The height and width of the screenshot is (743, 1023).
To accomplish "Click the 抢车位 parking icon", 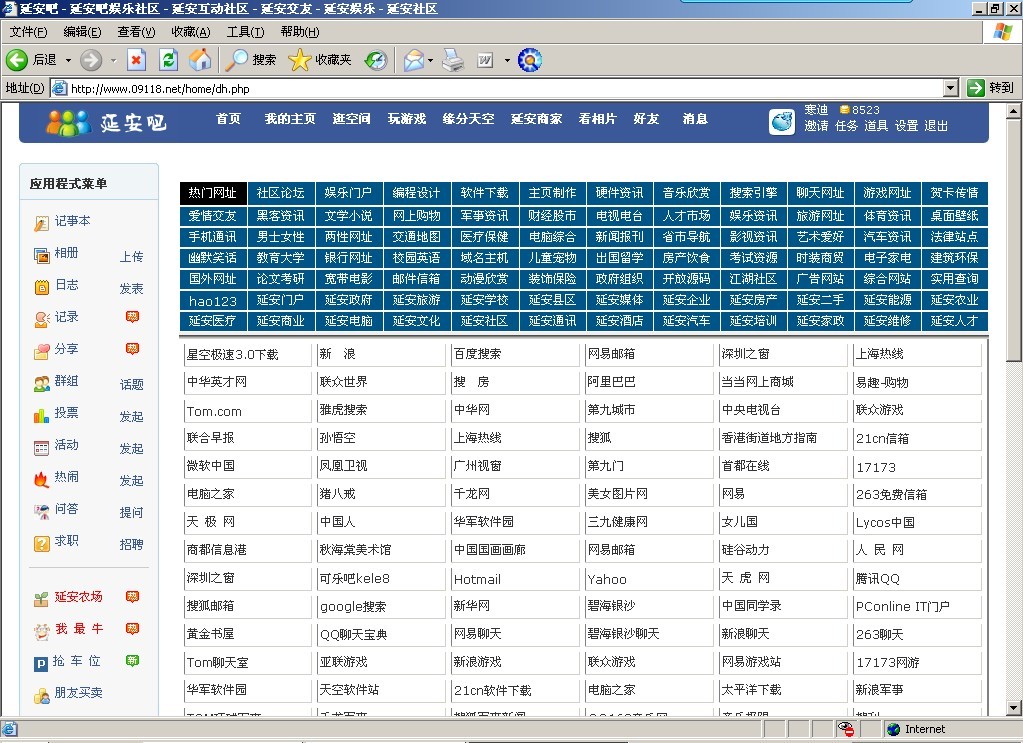I will [x=41, y=663].
